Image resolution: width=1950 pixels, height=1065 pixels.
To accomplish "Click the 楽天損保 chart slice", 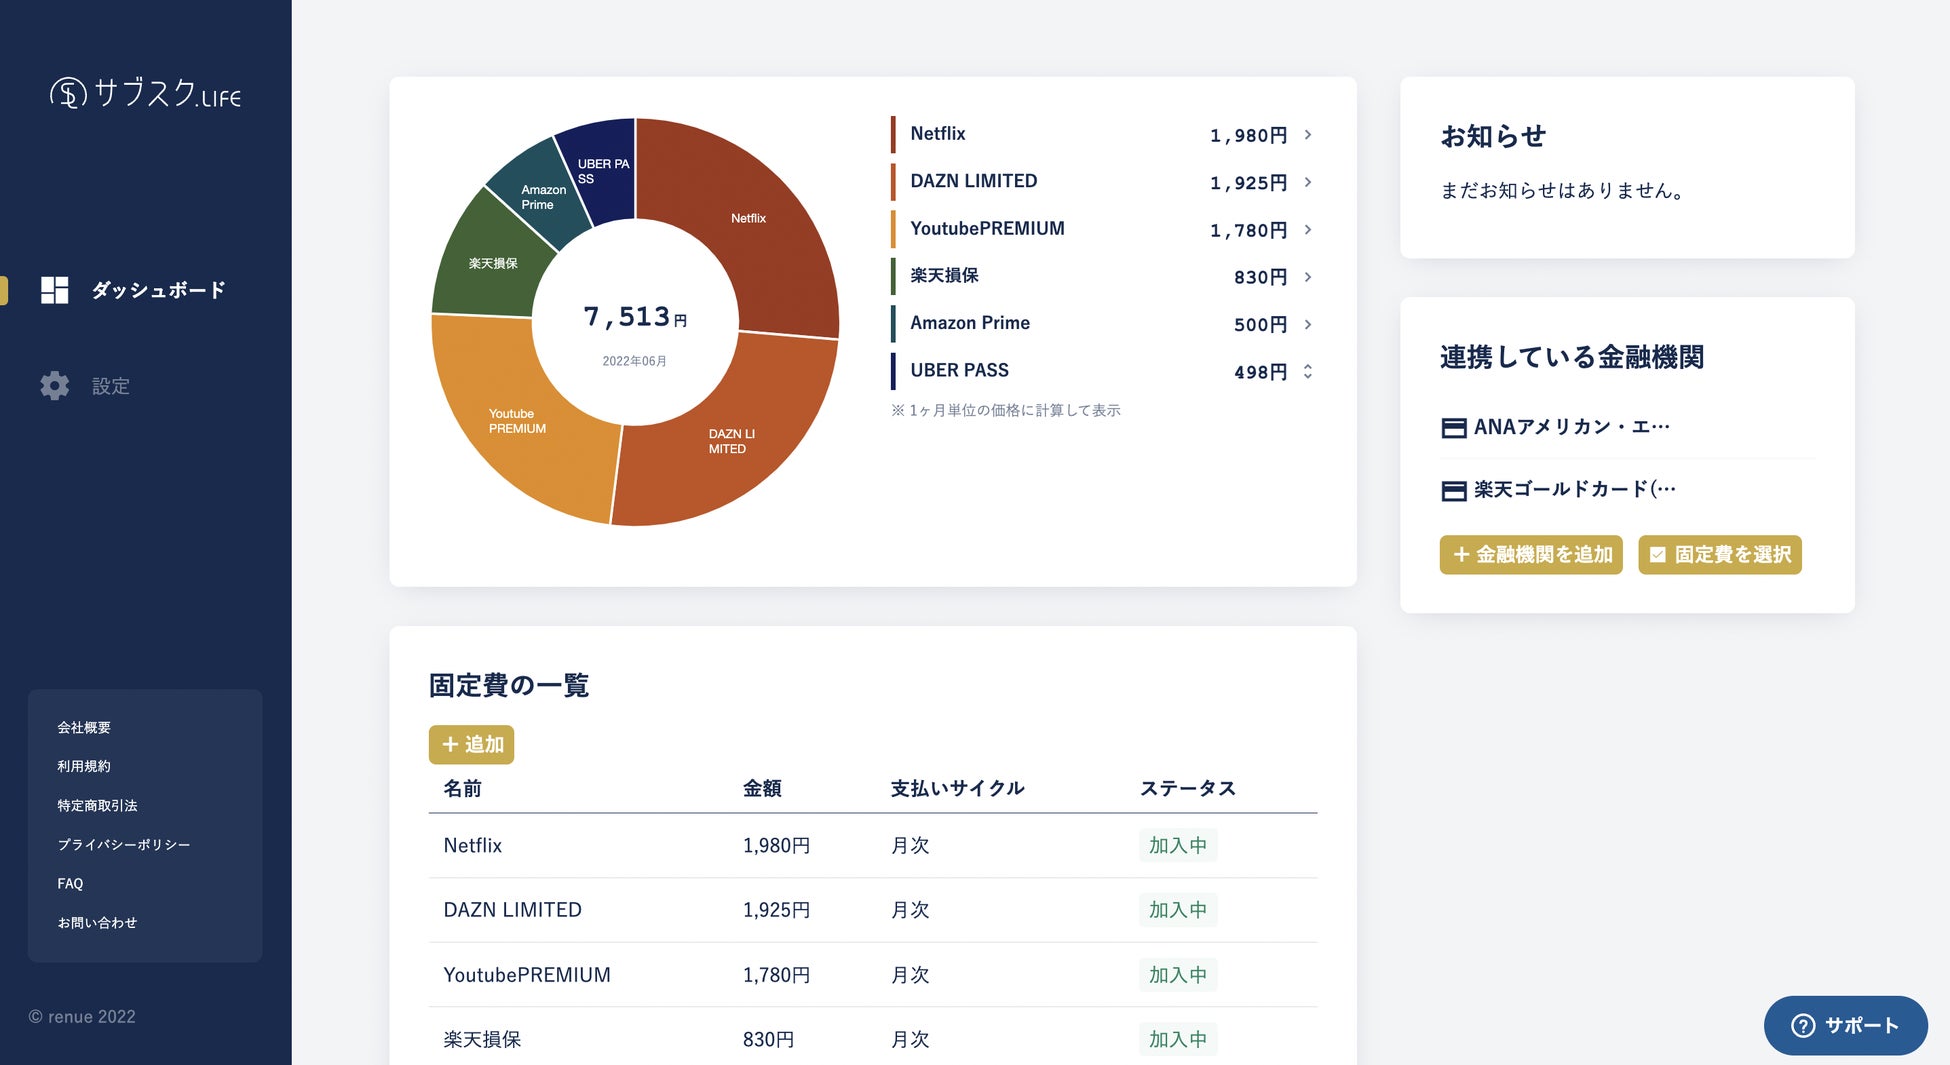I will point(492,262).
